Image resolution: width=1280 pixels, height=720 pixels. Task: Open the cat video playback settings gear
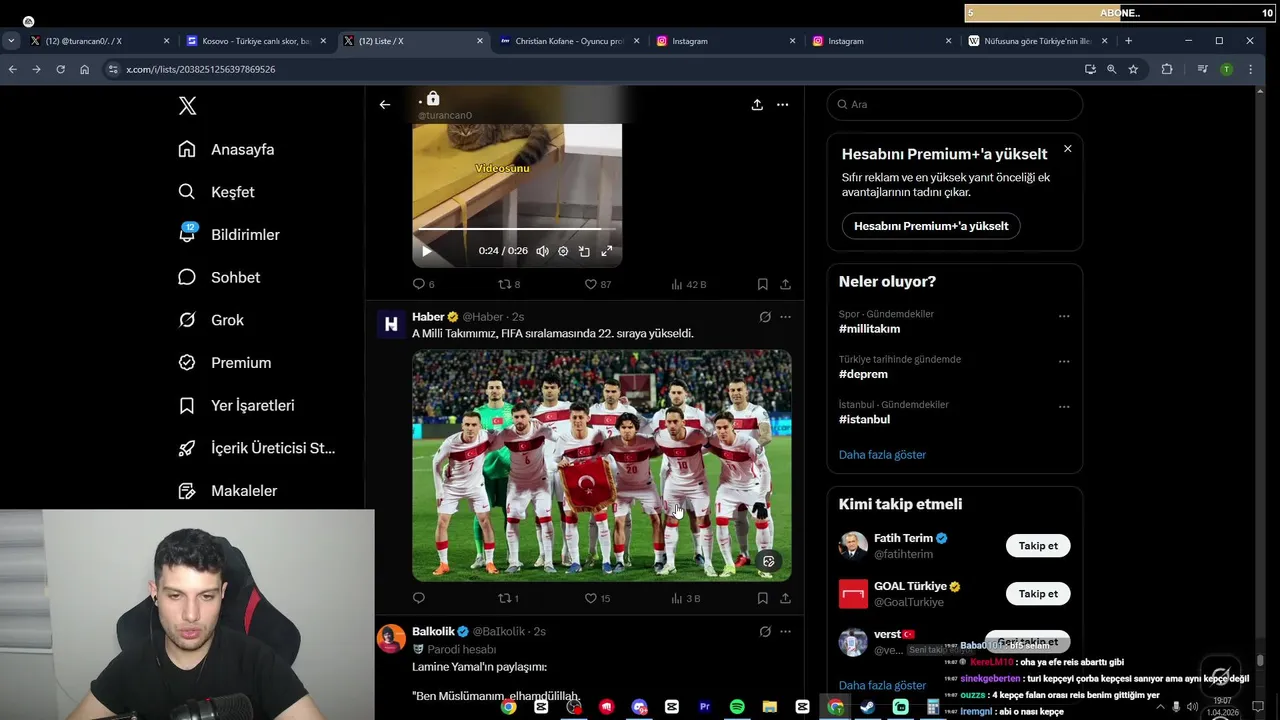coord(563,251)
